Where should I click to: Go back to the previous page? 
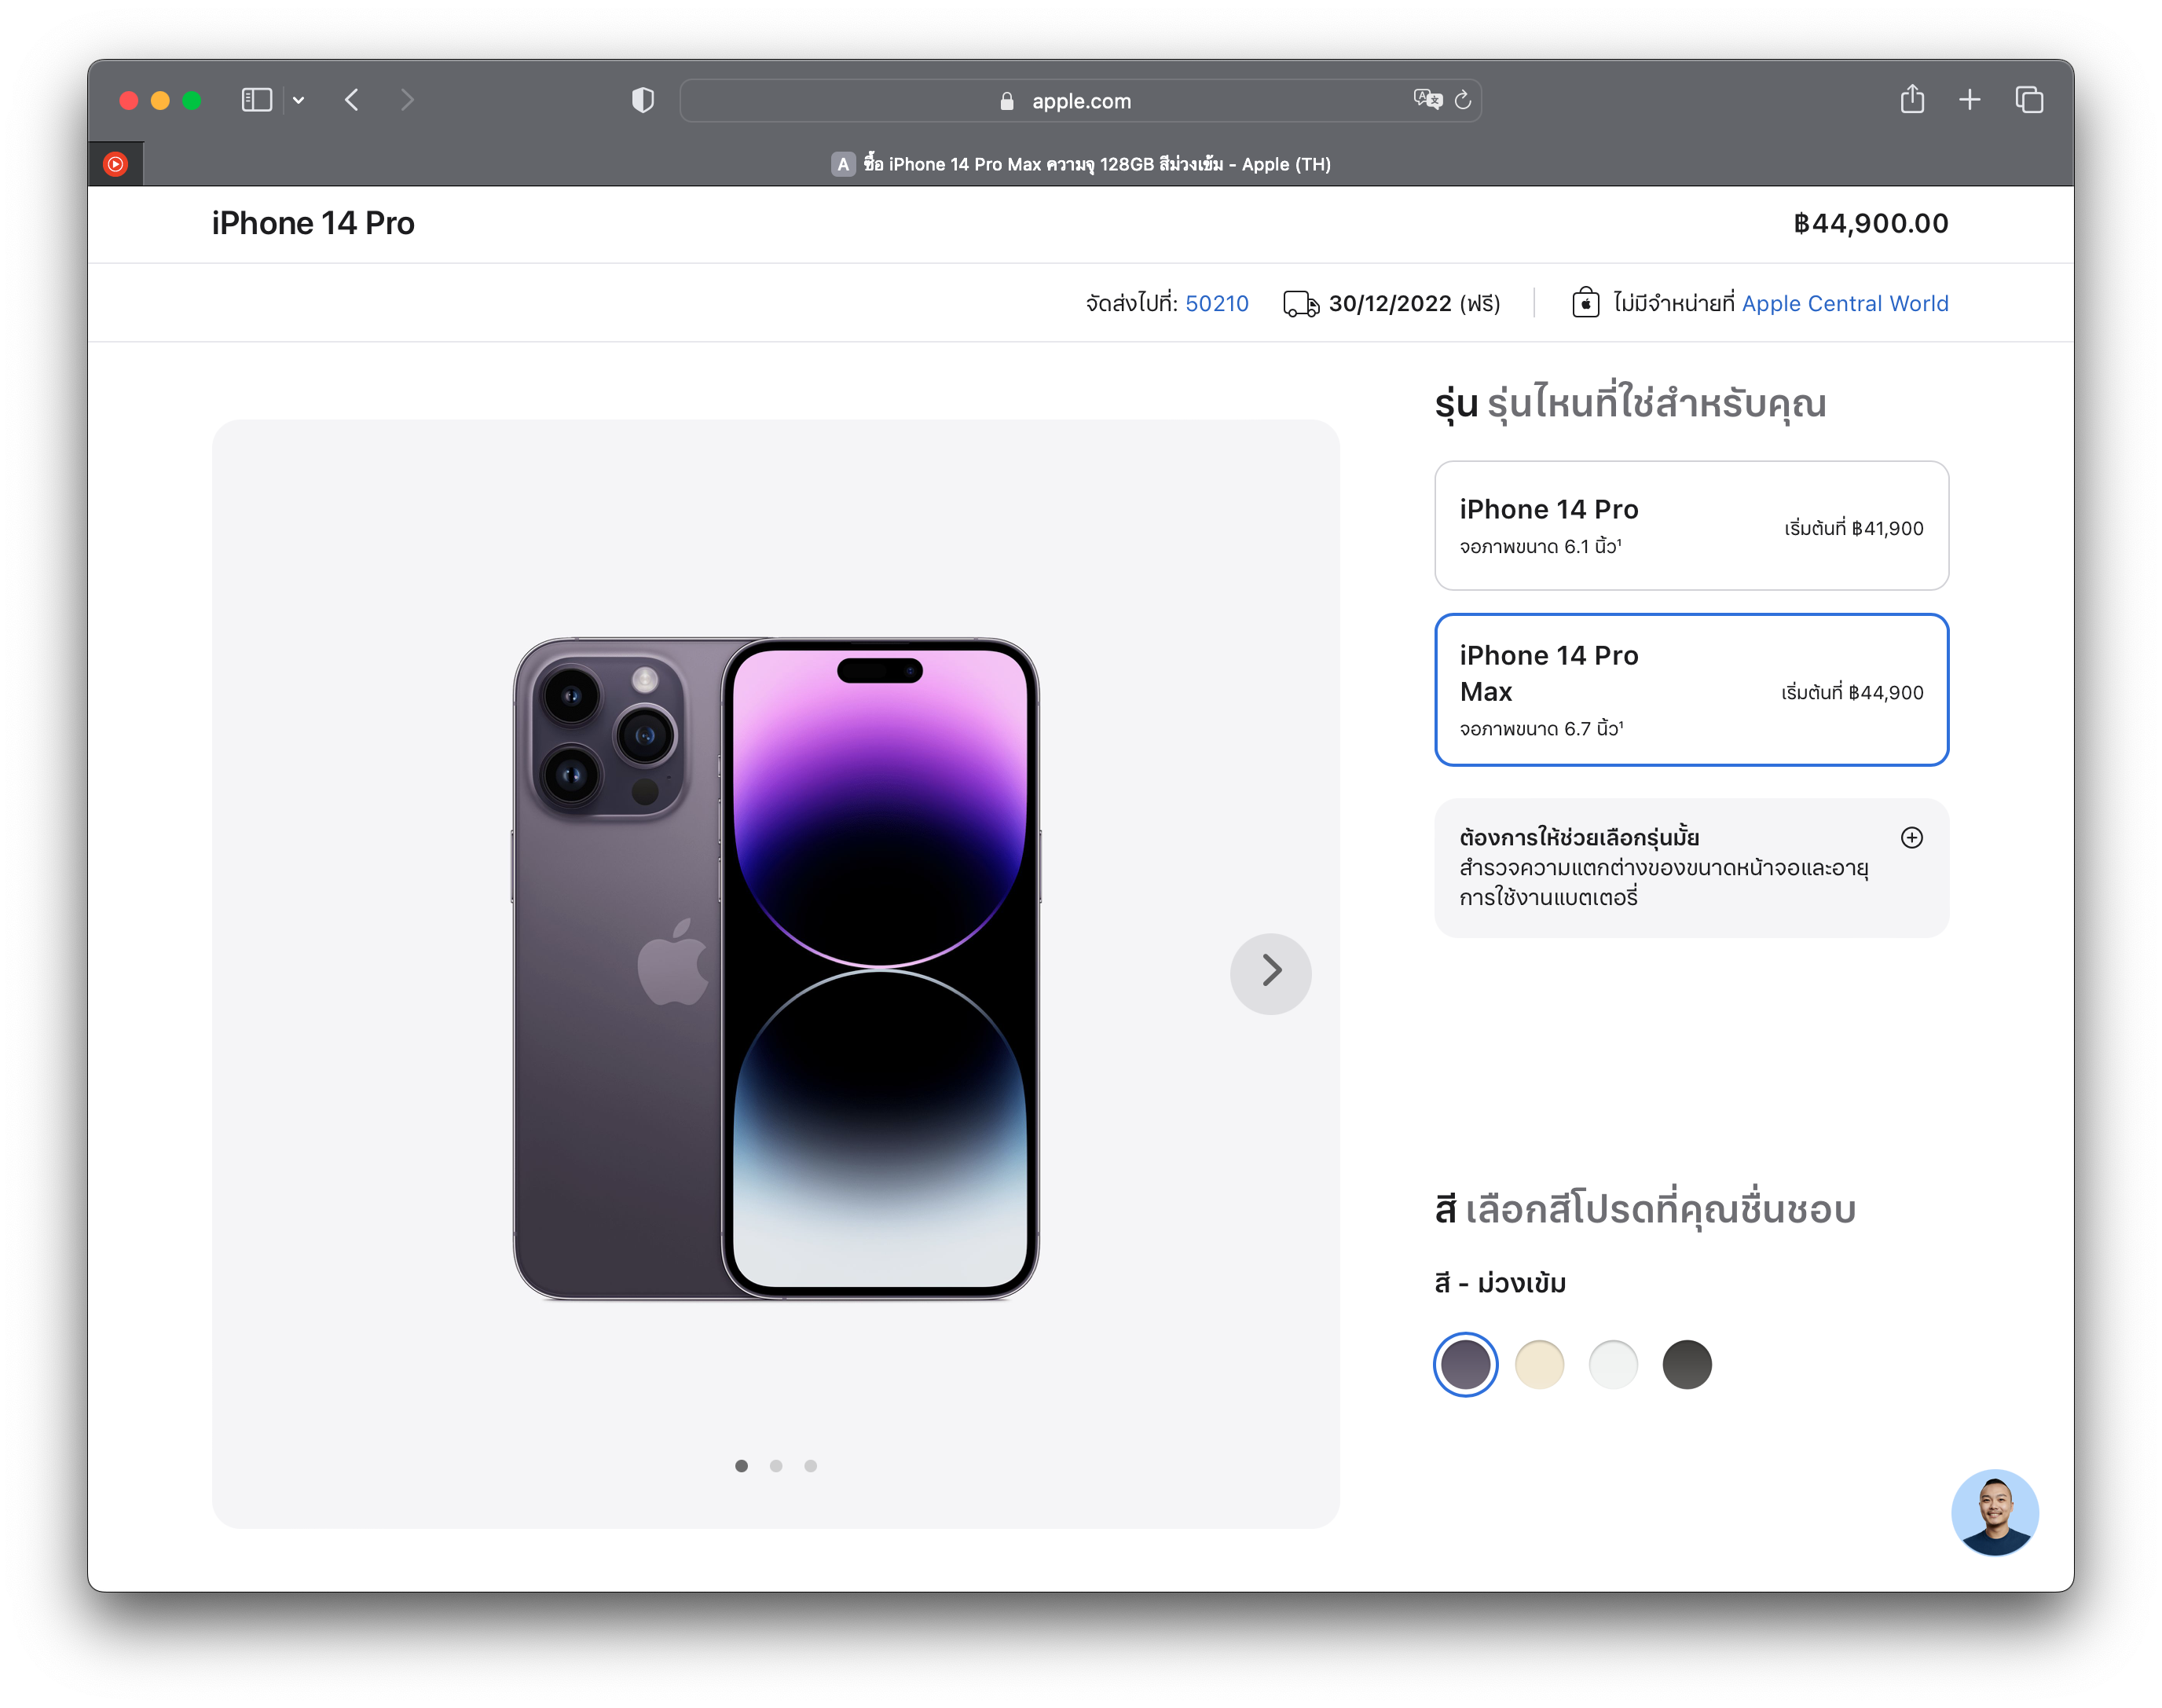[x=352, y=100]
